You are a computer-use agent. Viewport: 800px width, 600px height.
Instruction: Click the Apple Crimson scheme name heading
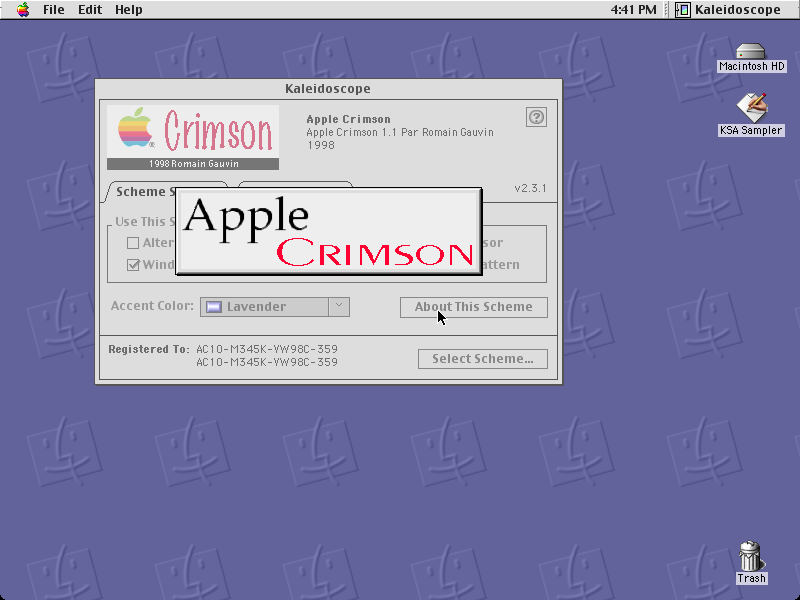[x=348, y=119]
